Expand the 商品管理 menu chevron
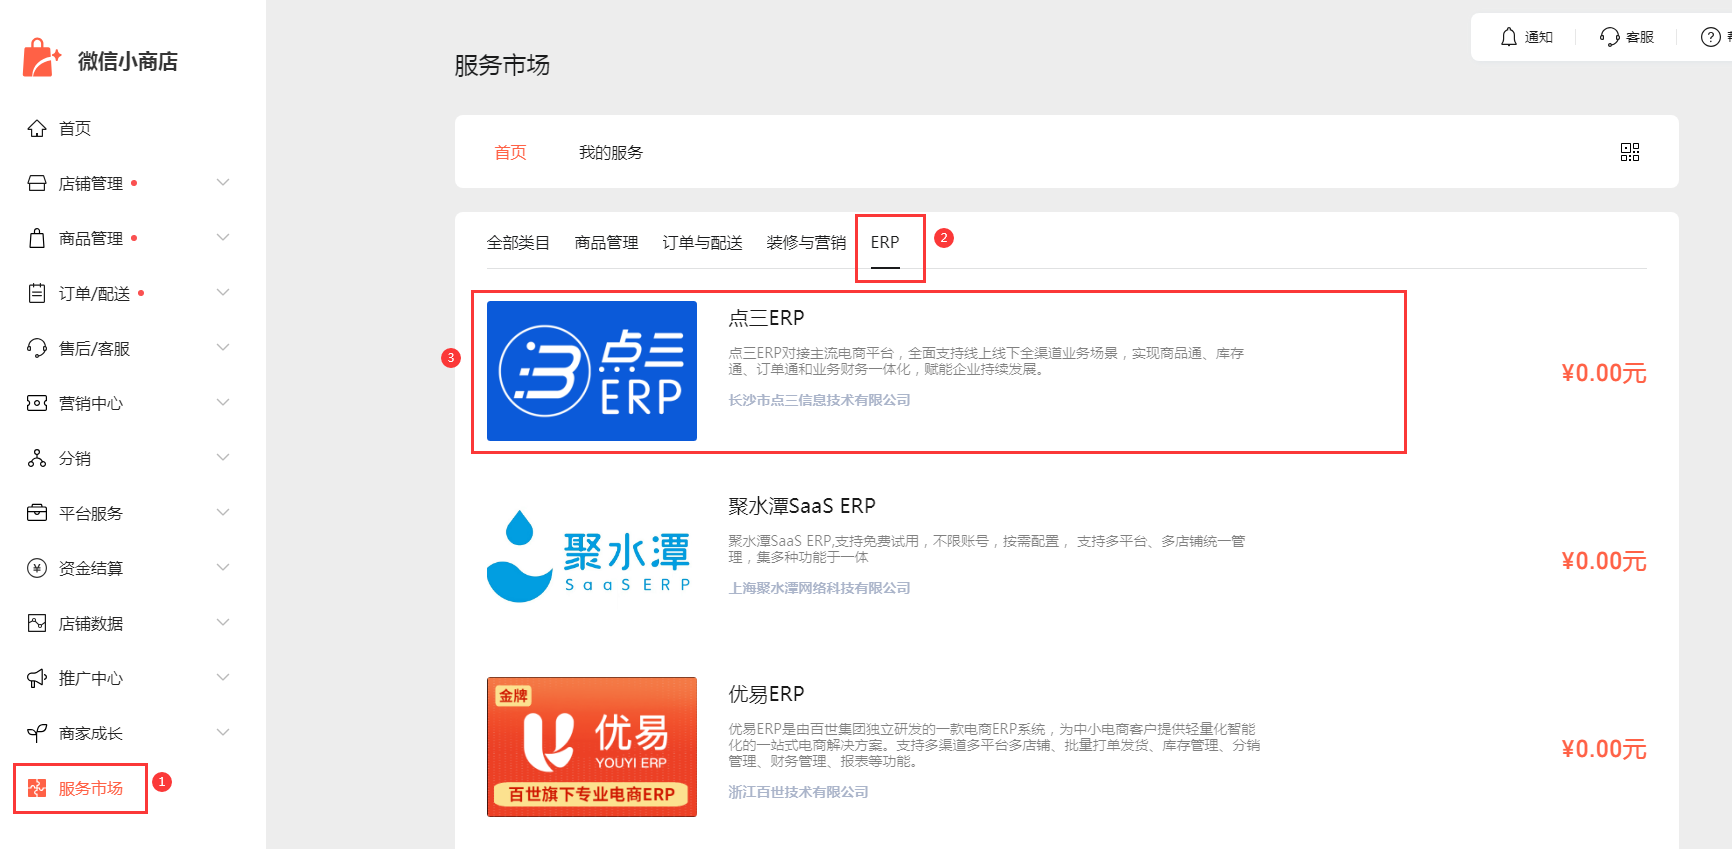Image resolution: width=1732 pixels, height=849 pixels. [223, 237]
